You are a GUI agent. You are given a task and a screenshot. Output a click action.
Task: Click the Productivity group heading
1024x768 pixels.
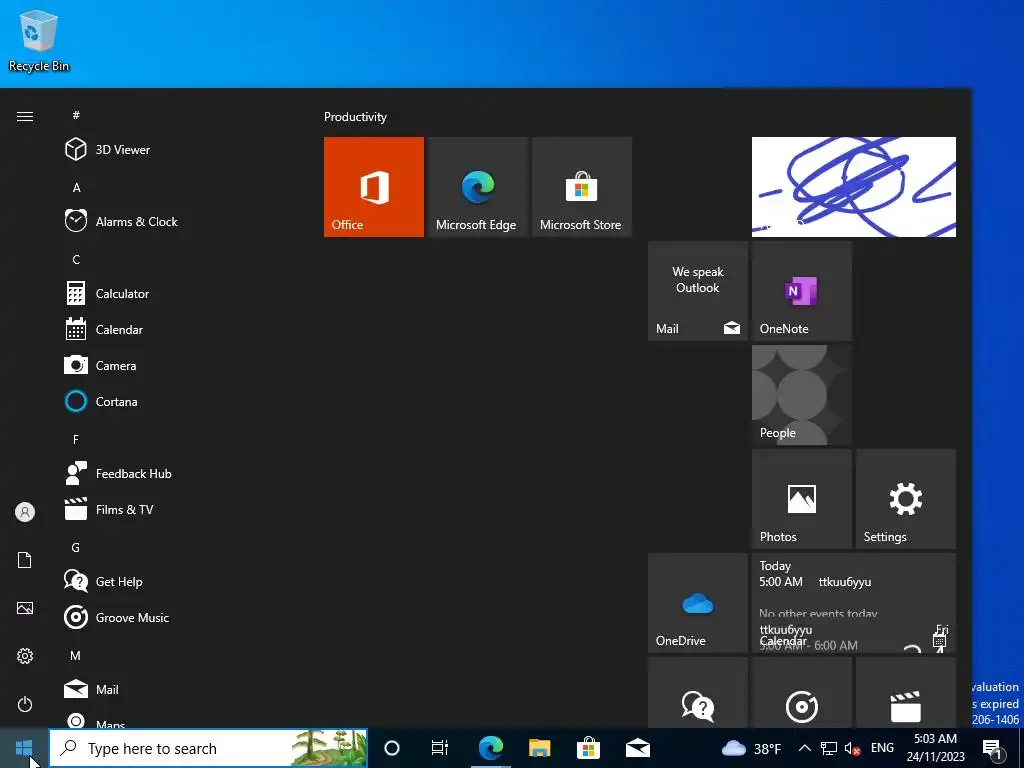[355, 117]
